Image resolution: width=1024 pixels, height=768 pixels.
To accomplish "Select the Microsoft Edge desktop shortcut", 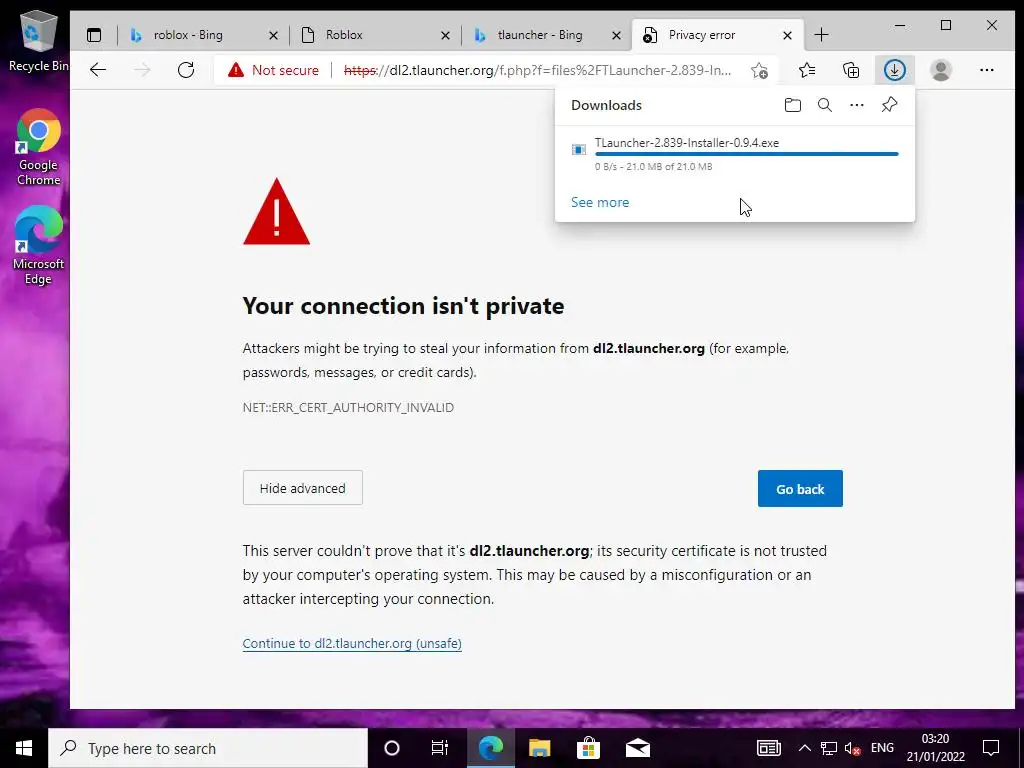I will [x=39, y=246].
